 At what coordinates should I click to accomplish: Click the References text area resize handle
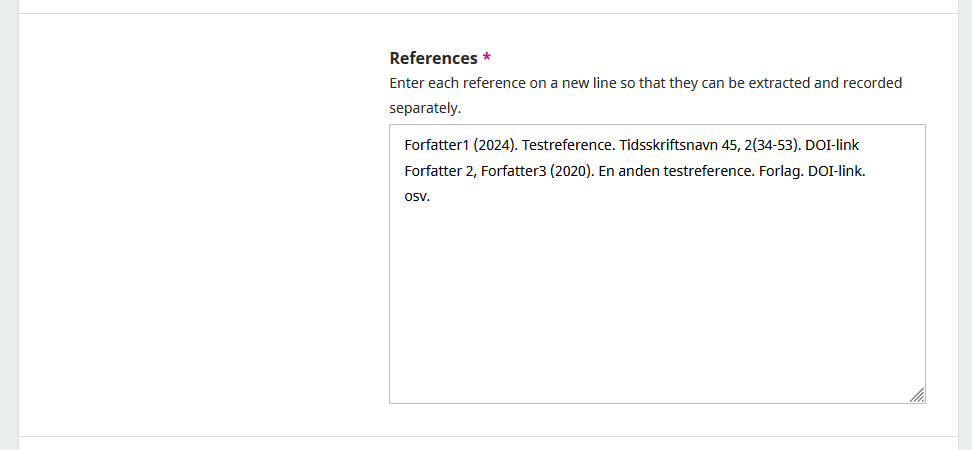(917, 395)
